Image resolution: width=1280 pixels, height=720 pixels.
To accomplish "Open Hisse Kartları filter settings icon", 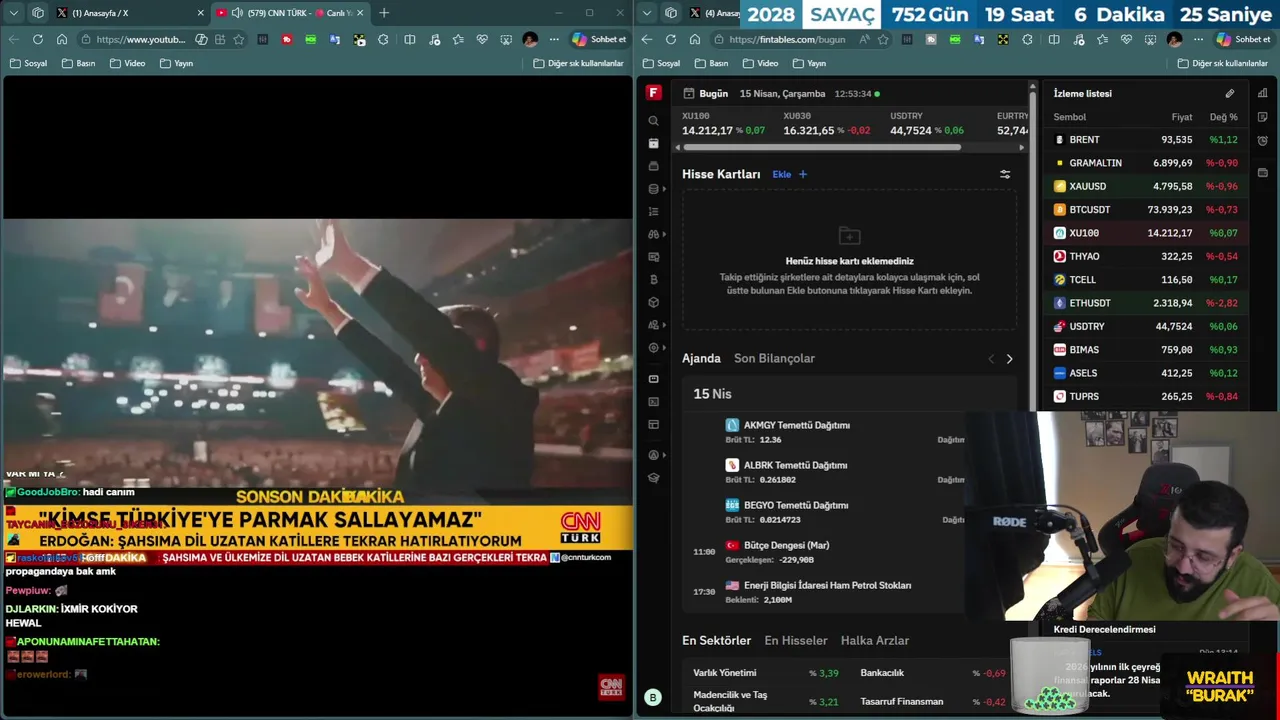I will tap(1005, 174).
